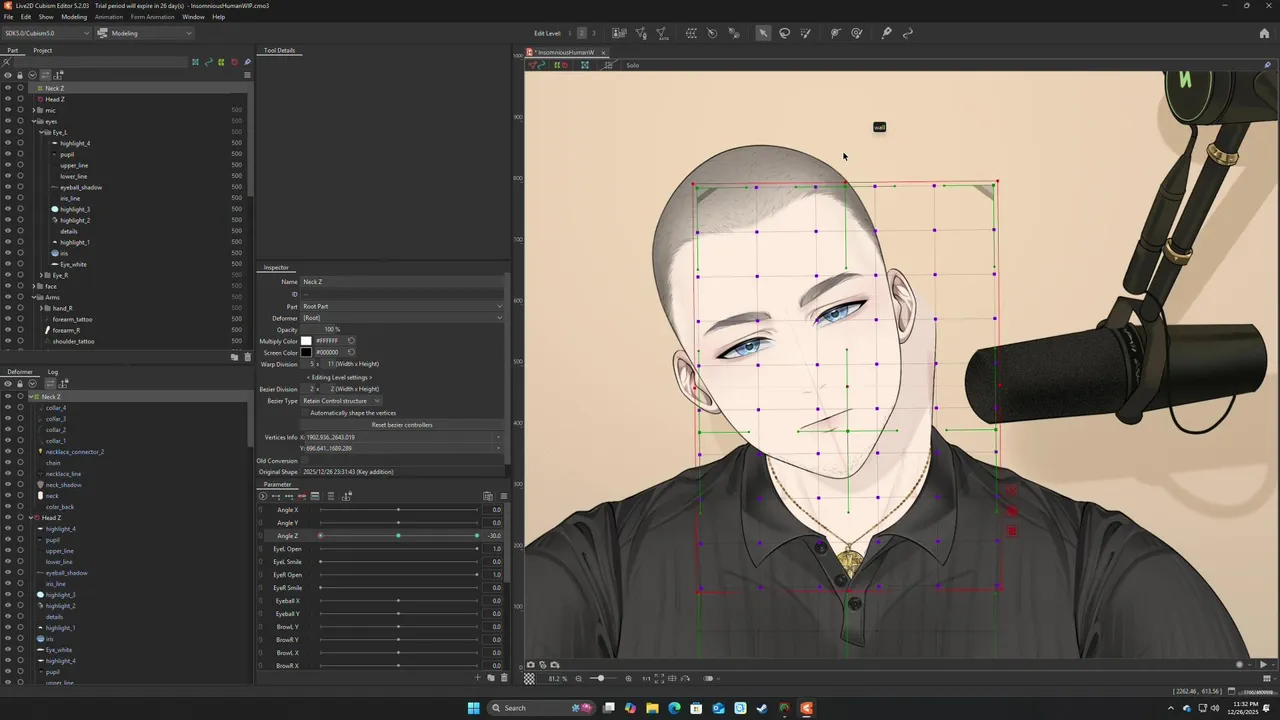The height and width of the screenshot is (720, 1280).
Task: Switch to the Project tab
Action: tap(42, 50)
